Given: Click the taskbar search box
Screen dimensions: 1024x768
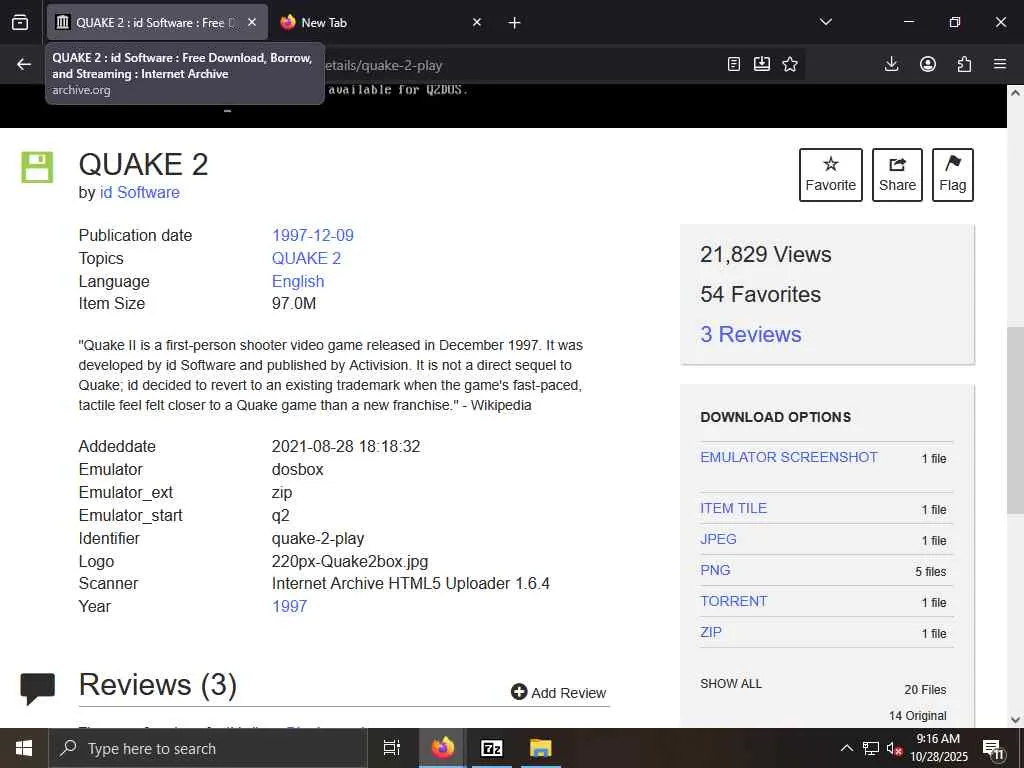Looking at the screenshot, I should pyautogui.click(x=208, y=748).
